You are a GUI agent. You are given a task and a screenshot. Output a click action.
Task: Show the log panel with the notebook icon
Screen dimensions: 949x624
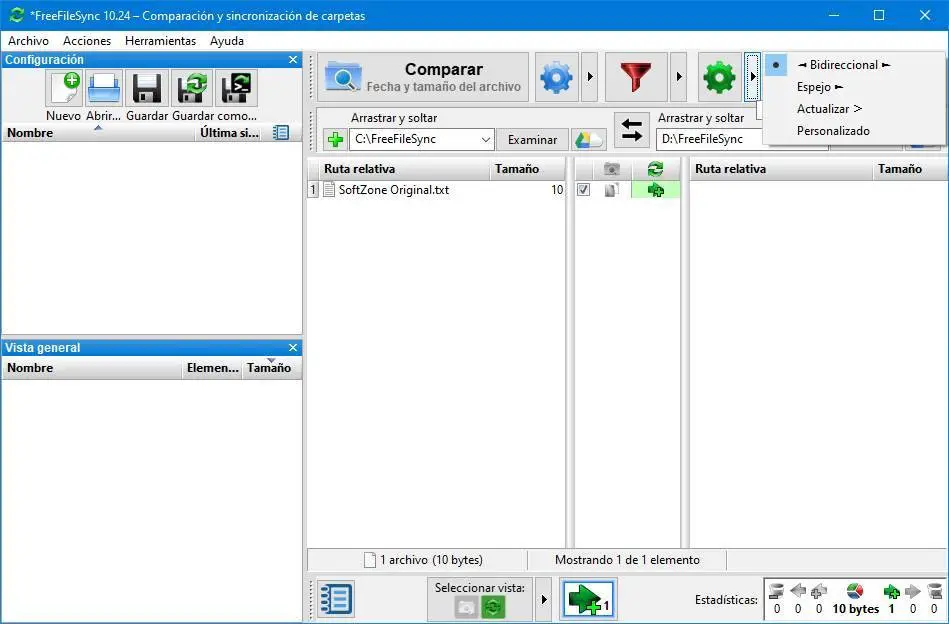click(335, 599)
